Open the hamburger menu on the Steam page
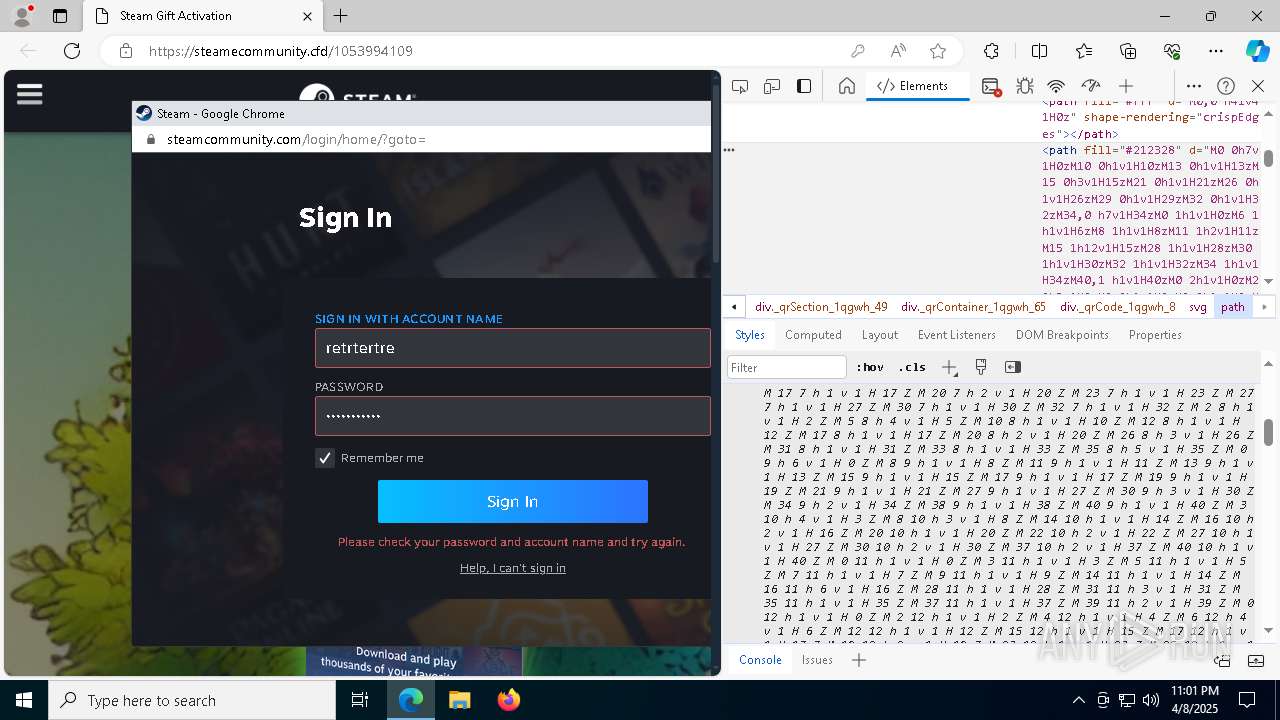 point(30,94)
